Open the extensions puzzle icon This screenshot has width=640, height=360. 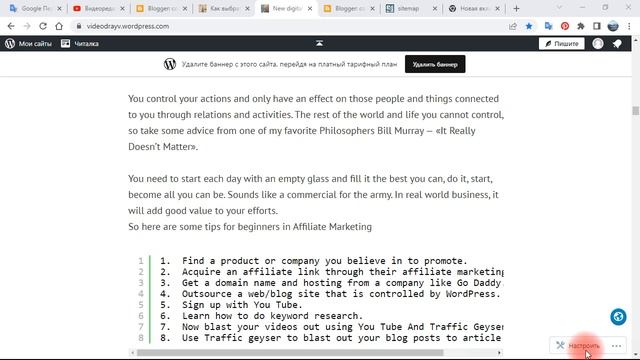(581, 26)
